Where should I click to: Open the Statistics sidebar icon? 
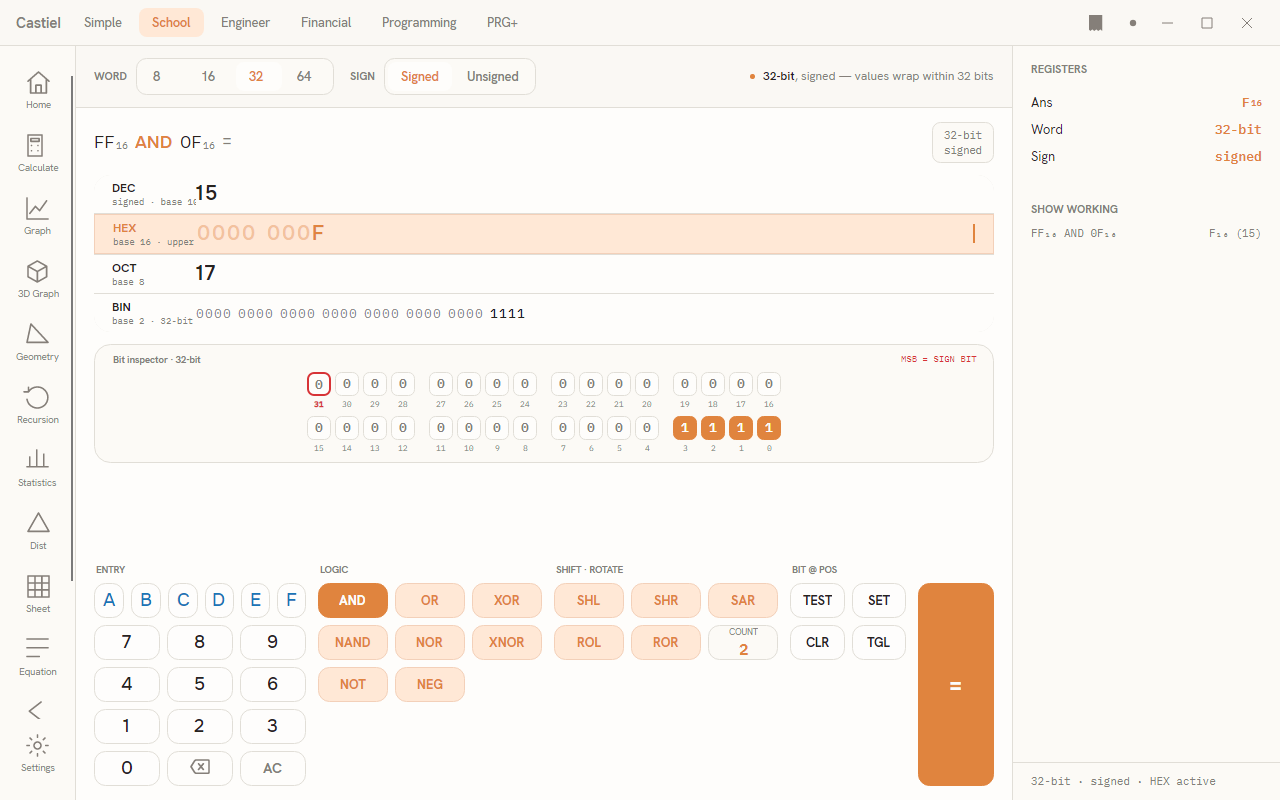pyautogui.click(x=38, y=468)
